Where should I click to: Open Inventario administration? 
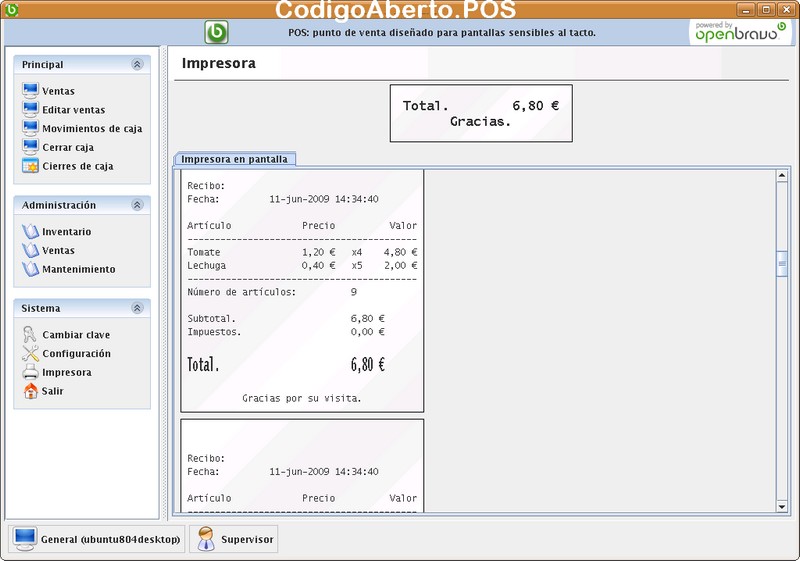click(66, 232)
